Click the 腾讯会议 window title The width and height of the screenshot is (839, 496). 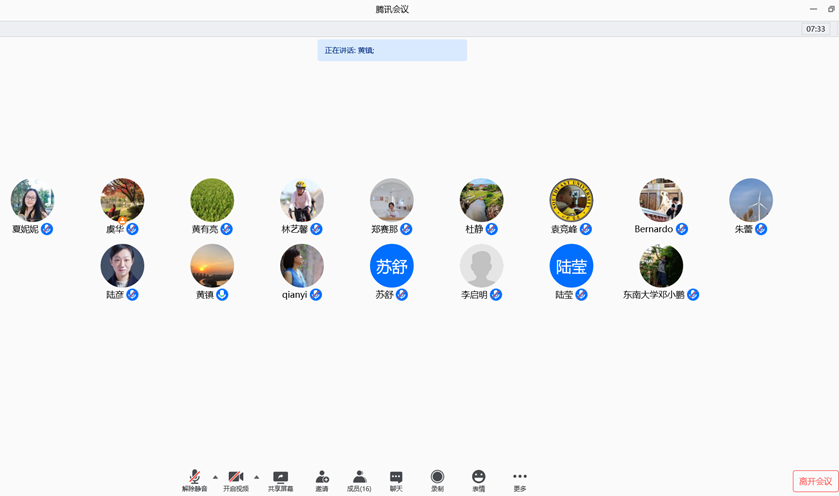tap(392, 9)
